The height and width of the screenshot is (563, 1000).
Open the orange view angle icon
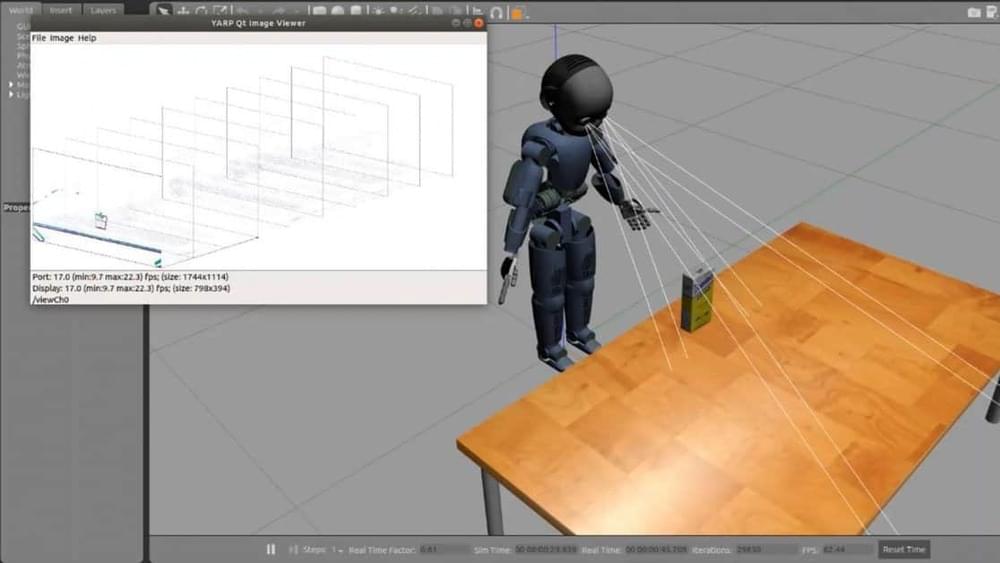click(518, 11)
